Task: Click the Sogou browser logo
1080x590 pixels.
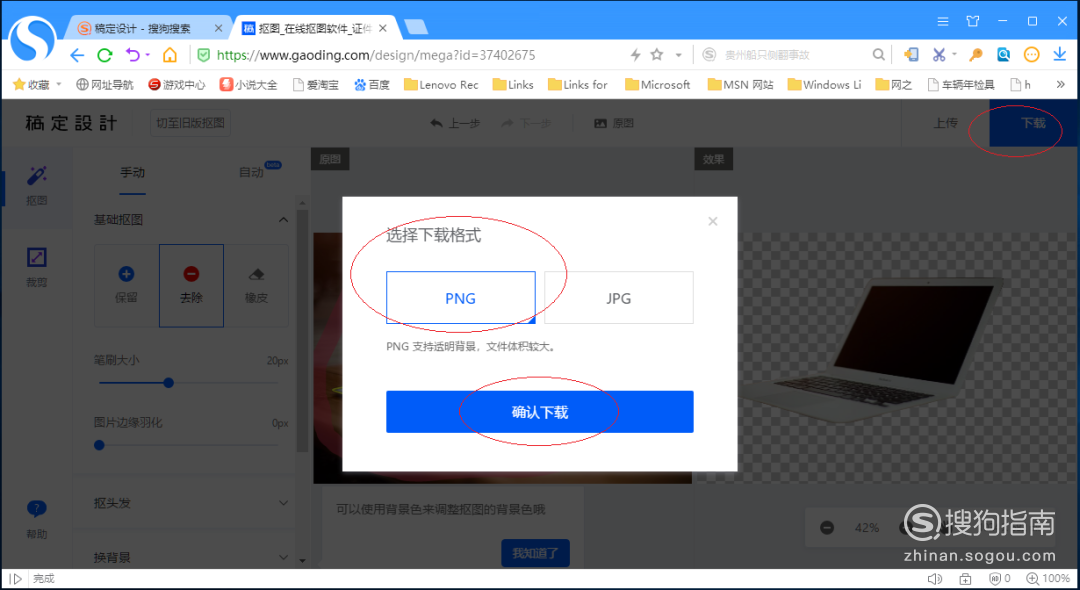Action: pos(32,38)
